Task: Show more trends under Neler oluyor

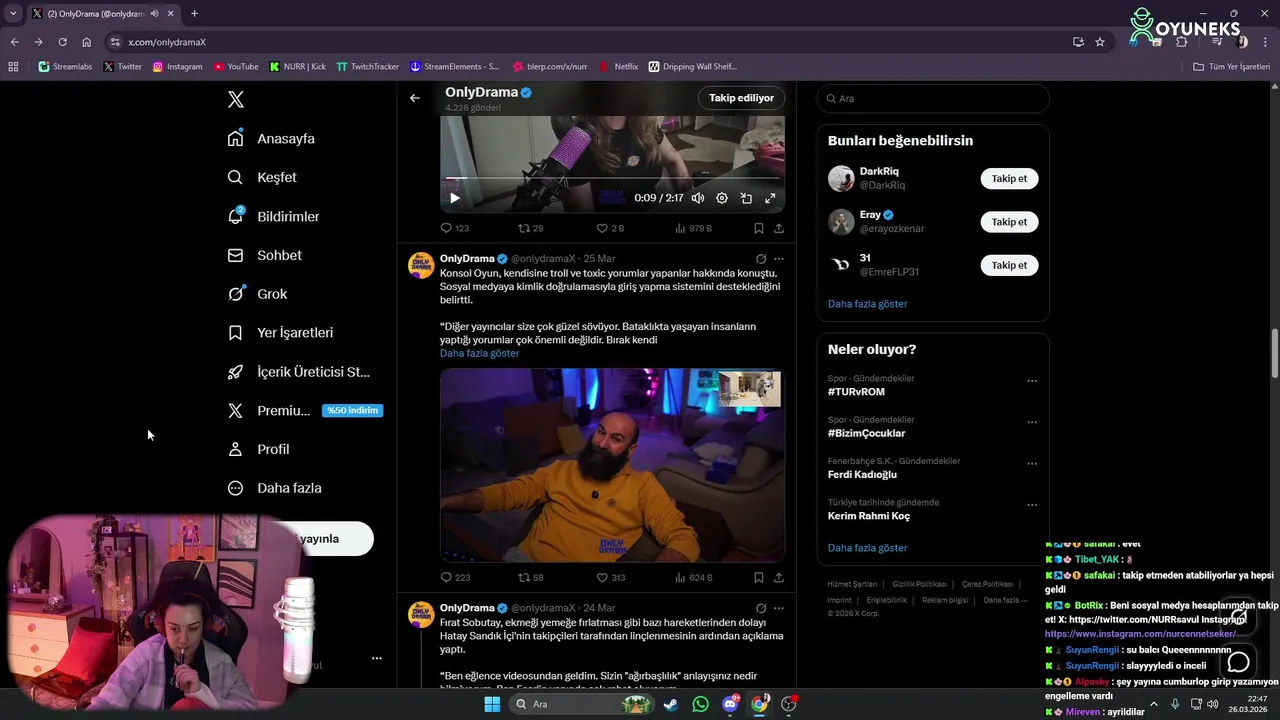Action: (867, 548)
